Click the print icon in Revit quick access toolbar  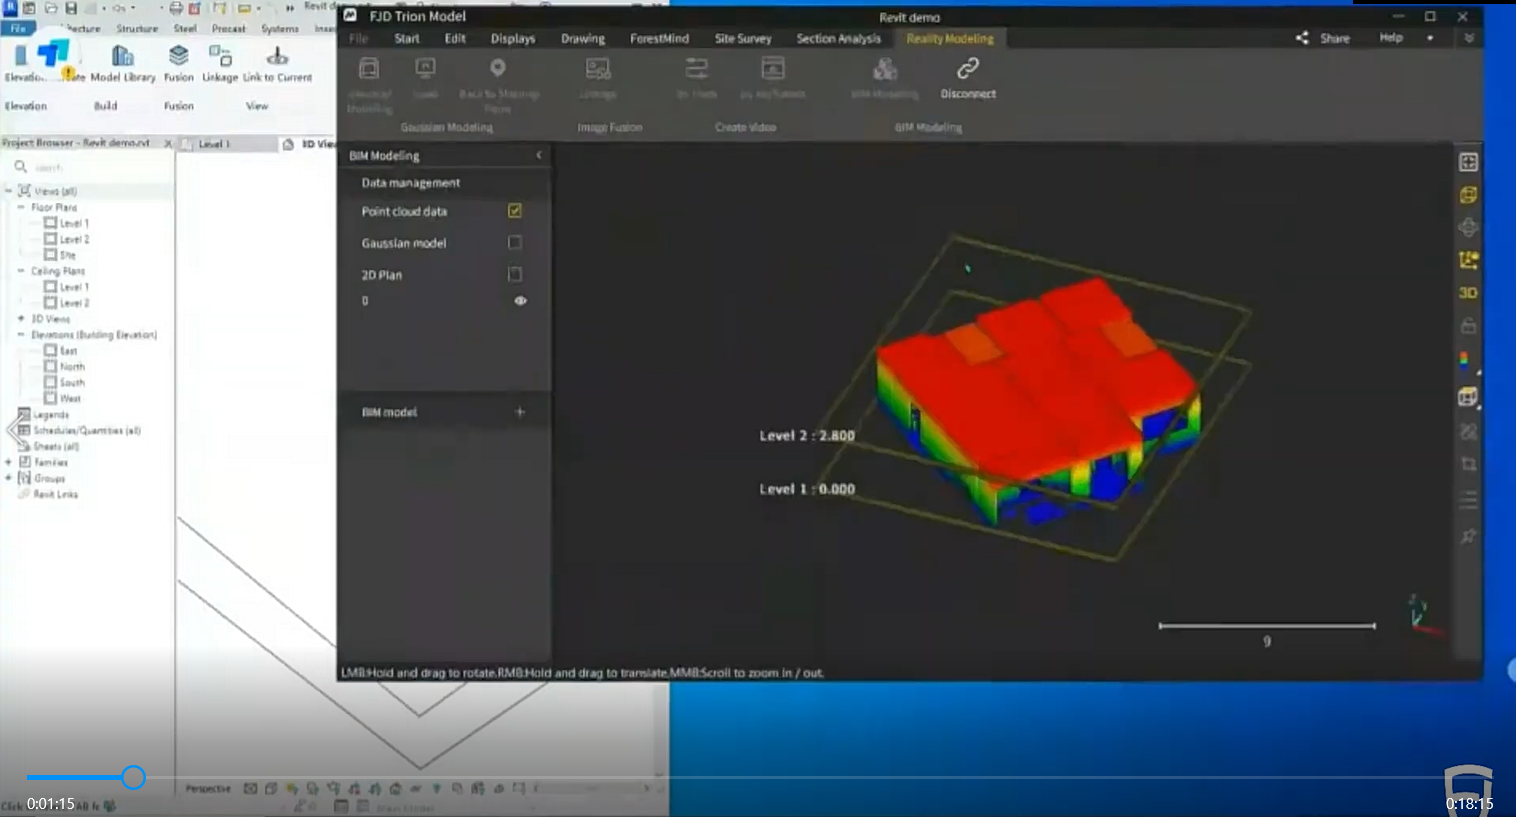176,8
